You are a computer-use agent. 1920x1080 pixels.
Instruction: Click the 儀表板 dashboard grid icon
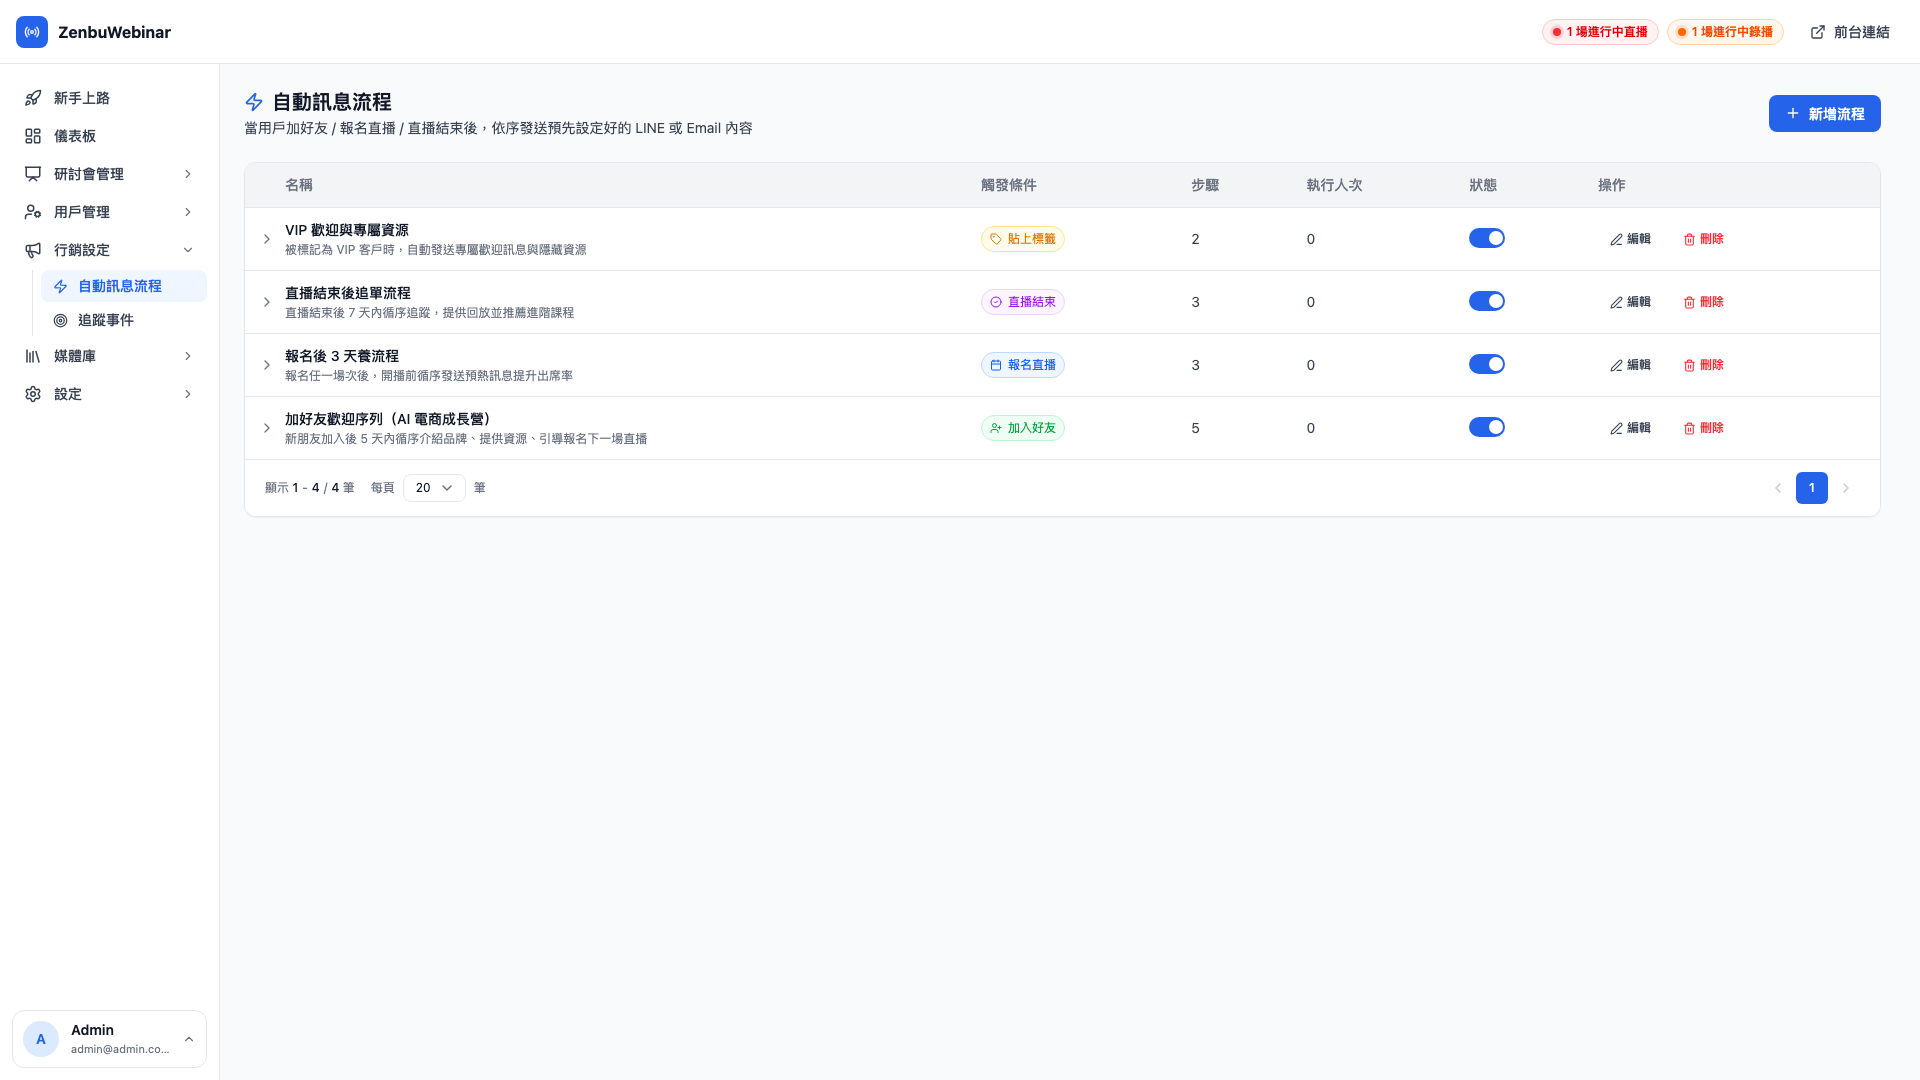[x=33, y=136]
